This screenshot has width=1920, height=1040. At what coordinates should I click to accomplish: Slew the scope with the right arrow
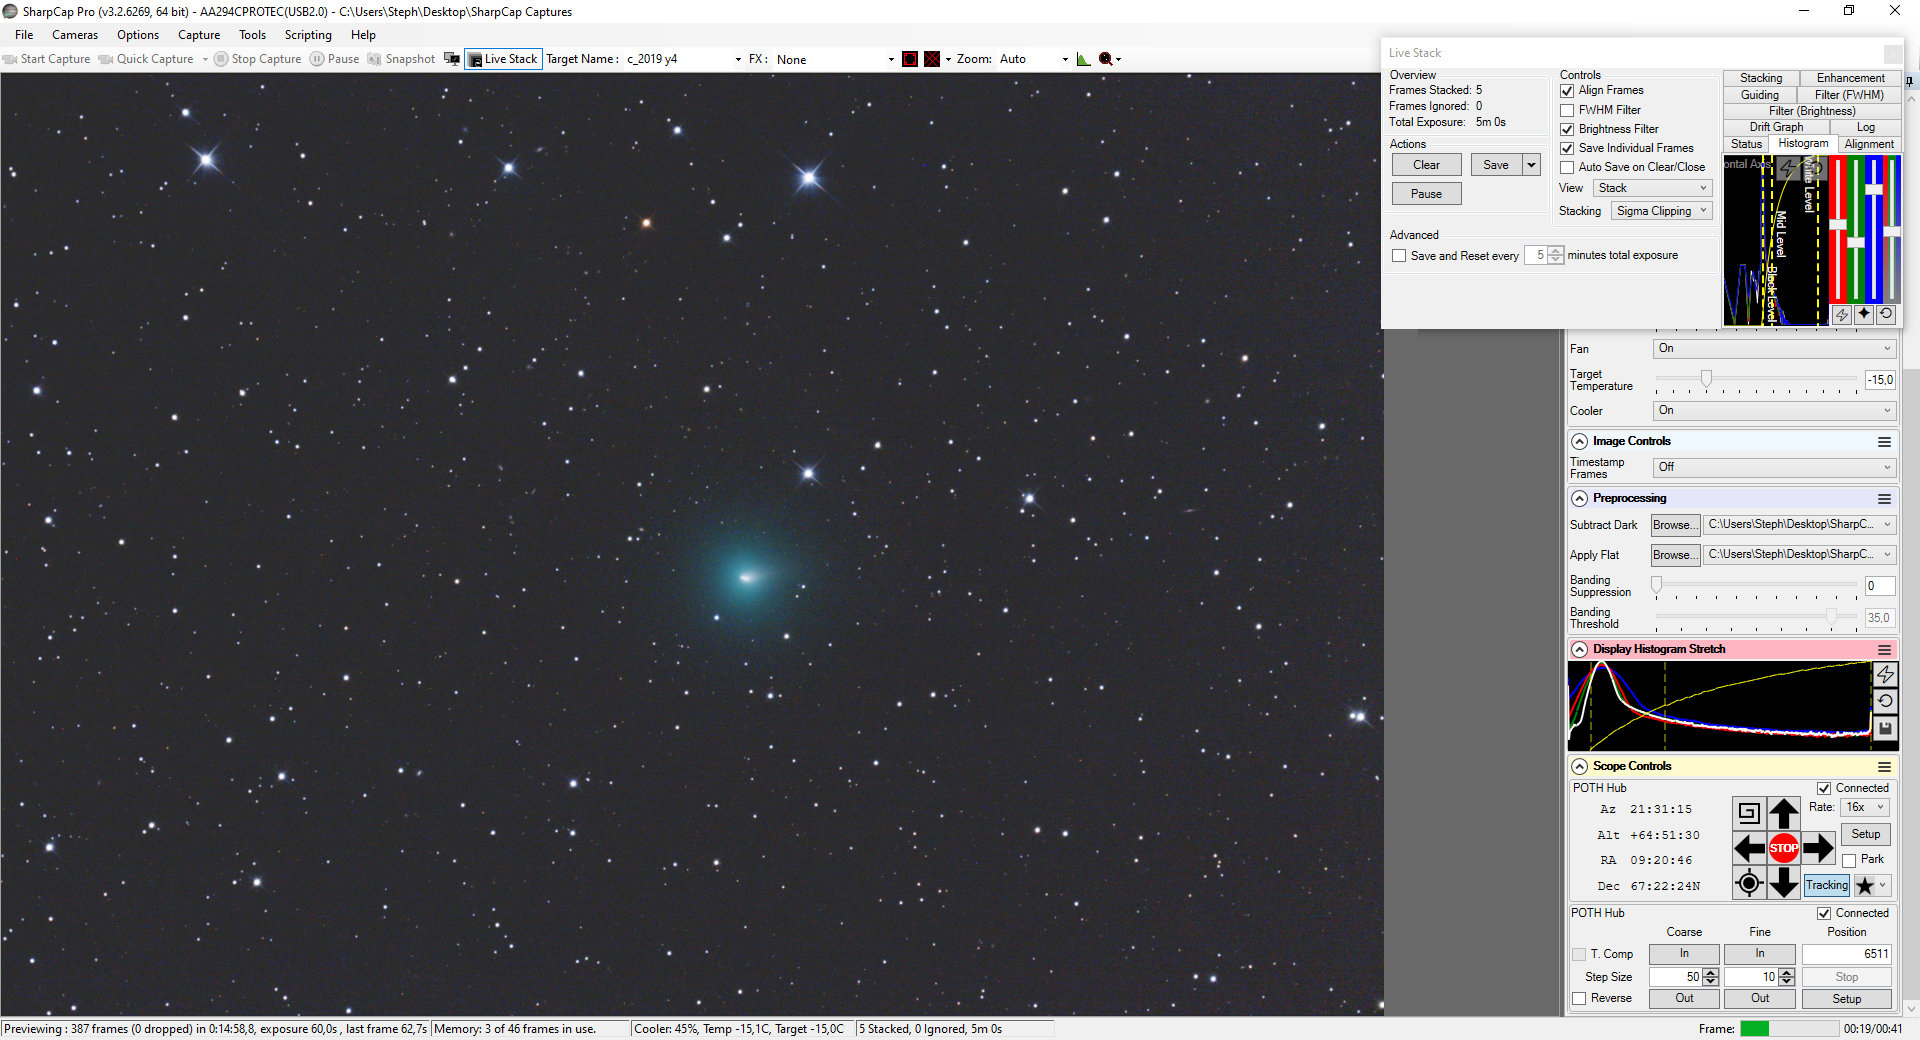click(1818, 849)
